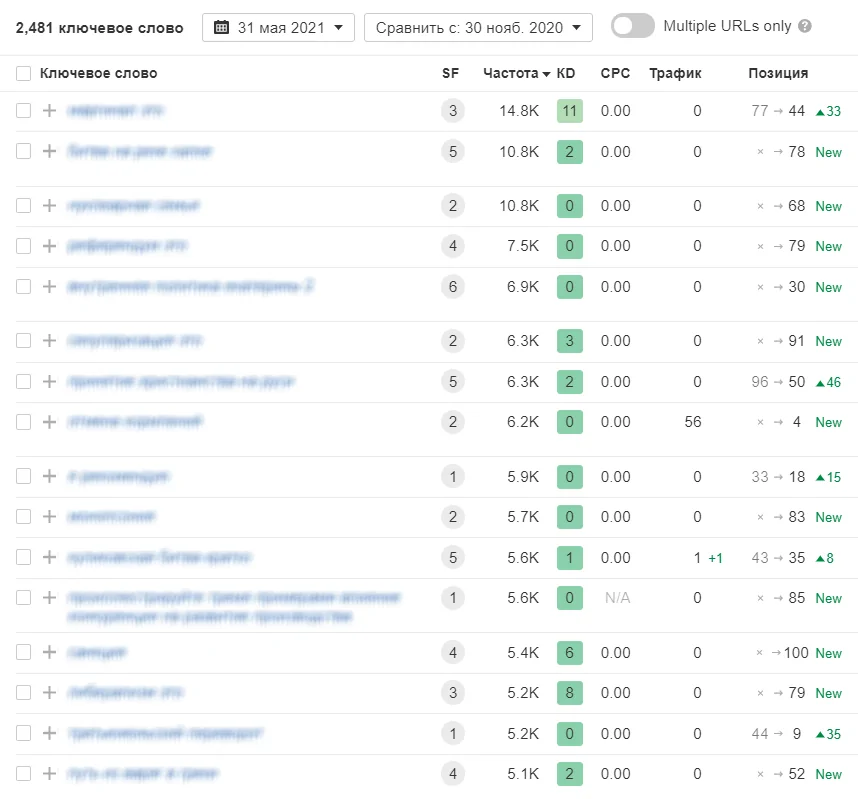Viewport: 858px width, 799px height.
Task: Open the keyword link in the 6.2K frequency row
Action: pyautogui.click(x=135, y=422)
